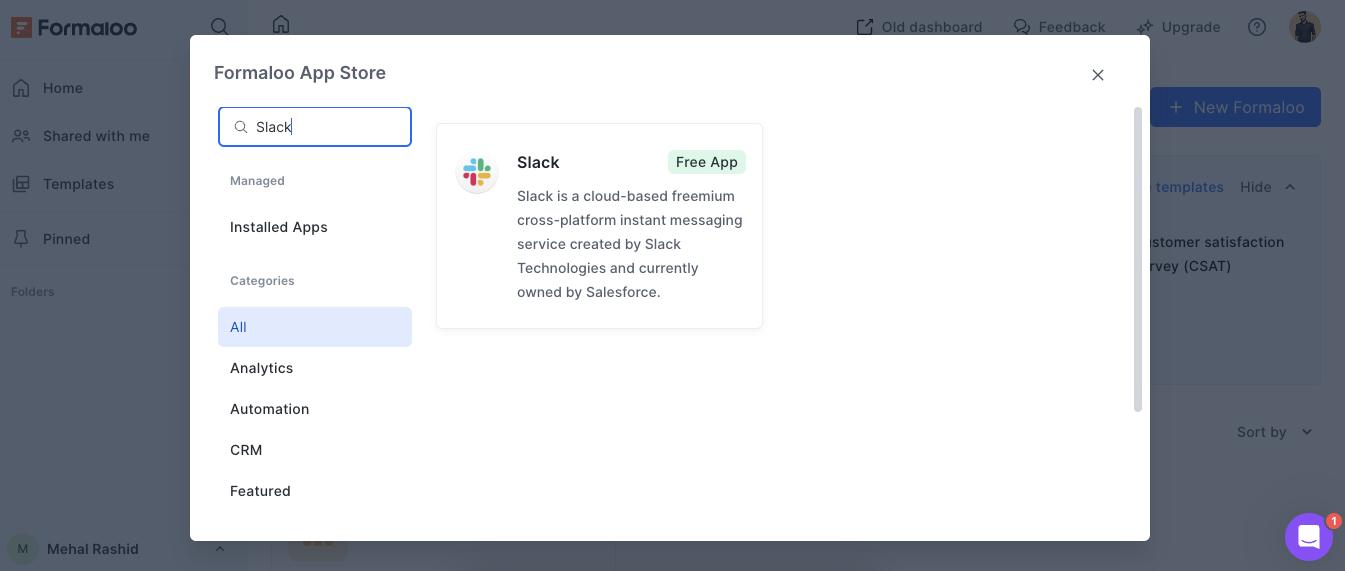
Task: Expand the Mehal Rashid account menu
Action: [x=220, y=549]
